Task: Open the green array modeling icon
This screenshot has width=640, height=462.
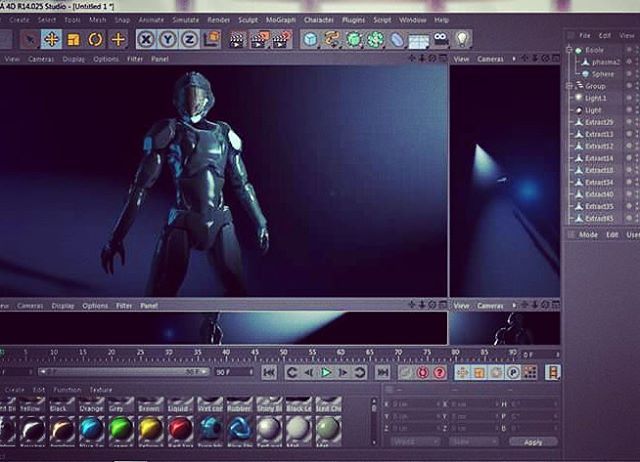Action: click(376, 40)
